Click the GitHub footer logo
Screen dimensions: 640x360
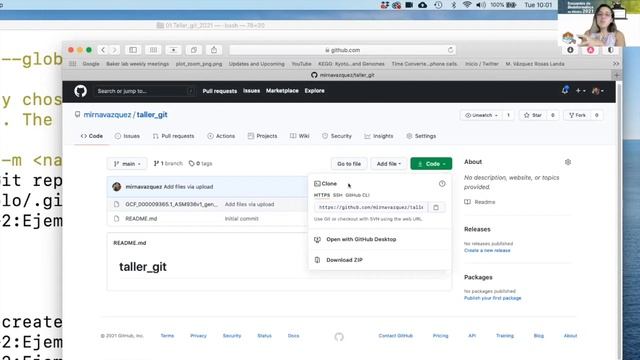pos(339,337)
